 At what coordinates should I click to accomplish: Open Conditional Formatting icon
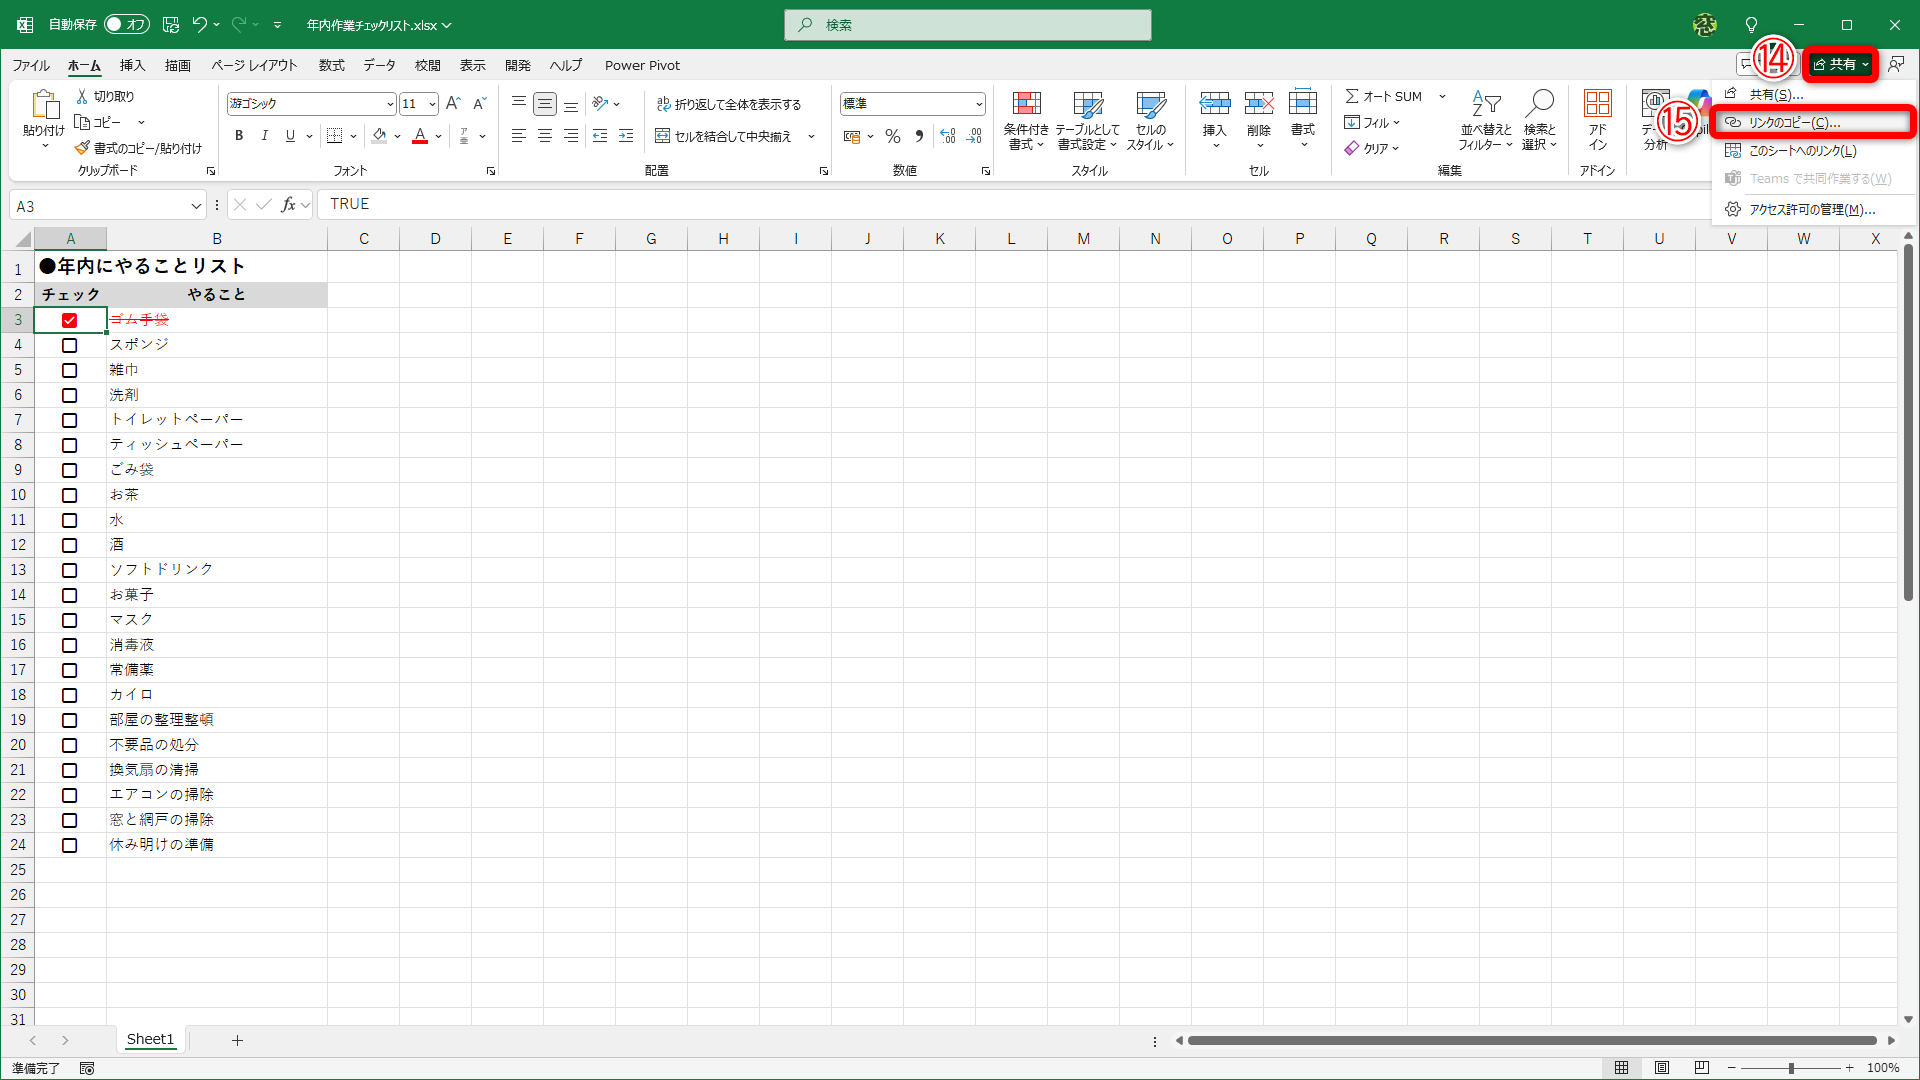tap(1026, 104)
